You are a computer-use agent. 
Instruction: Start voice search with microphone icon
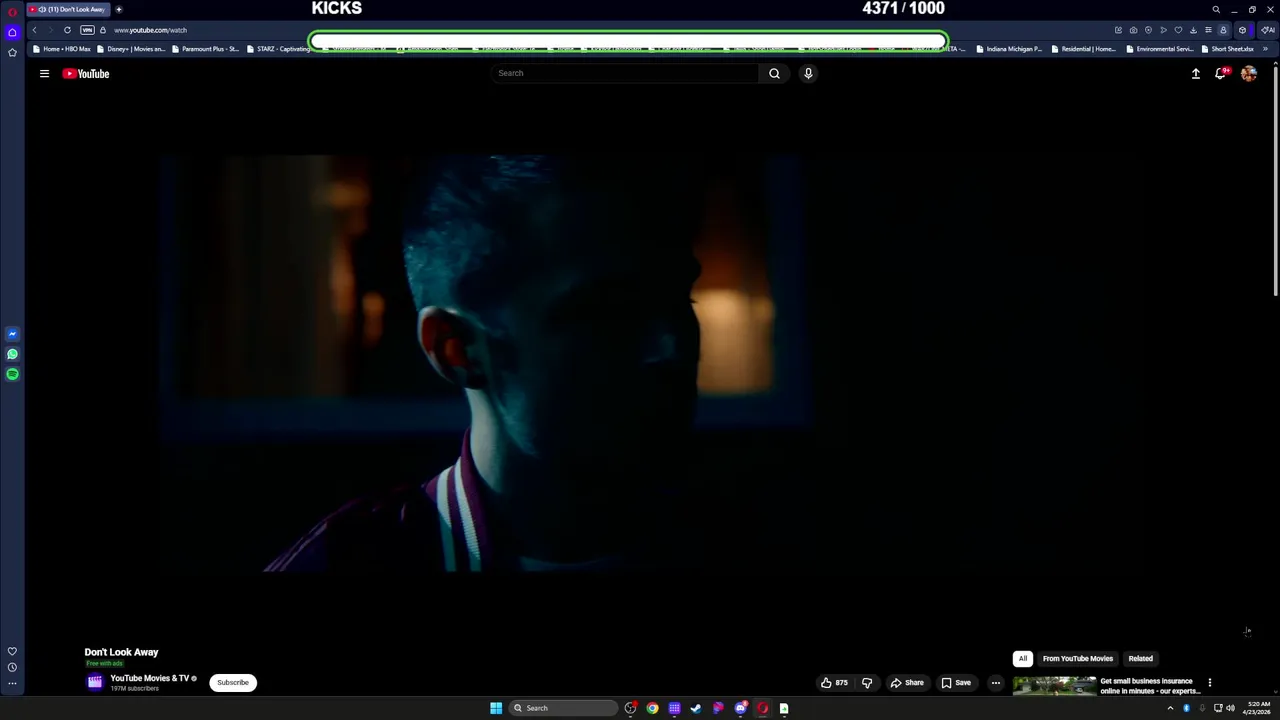pyautogui.click(x=808, y=73)
